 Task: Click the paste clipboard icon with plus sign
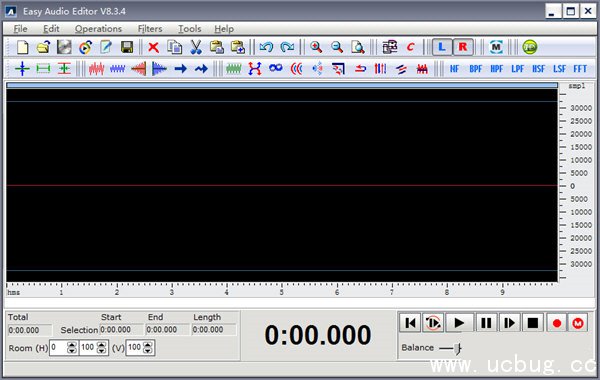[x=238, y=47]
